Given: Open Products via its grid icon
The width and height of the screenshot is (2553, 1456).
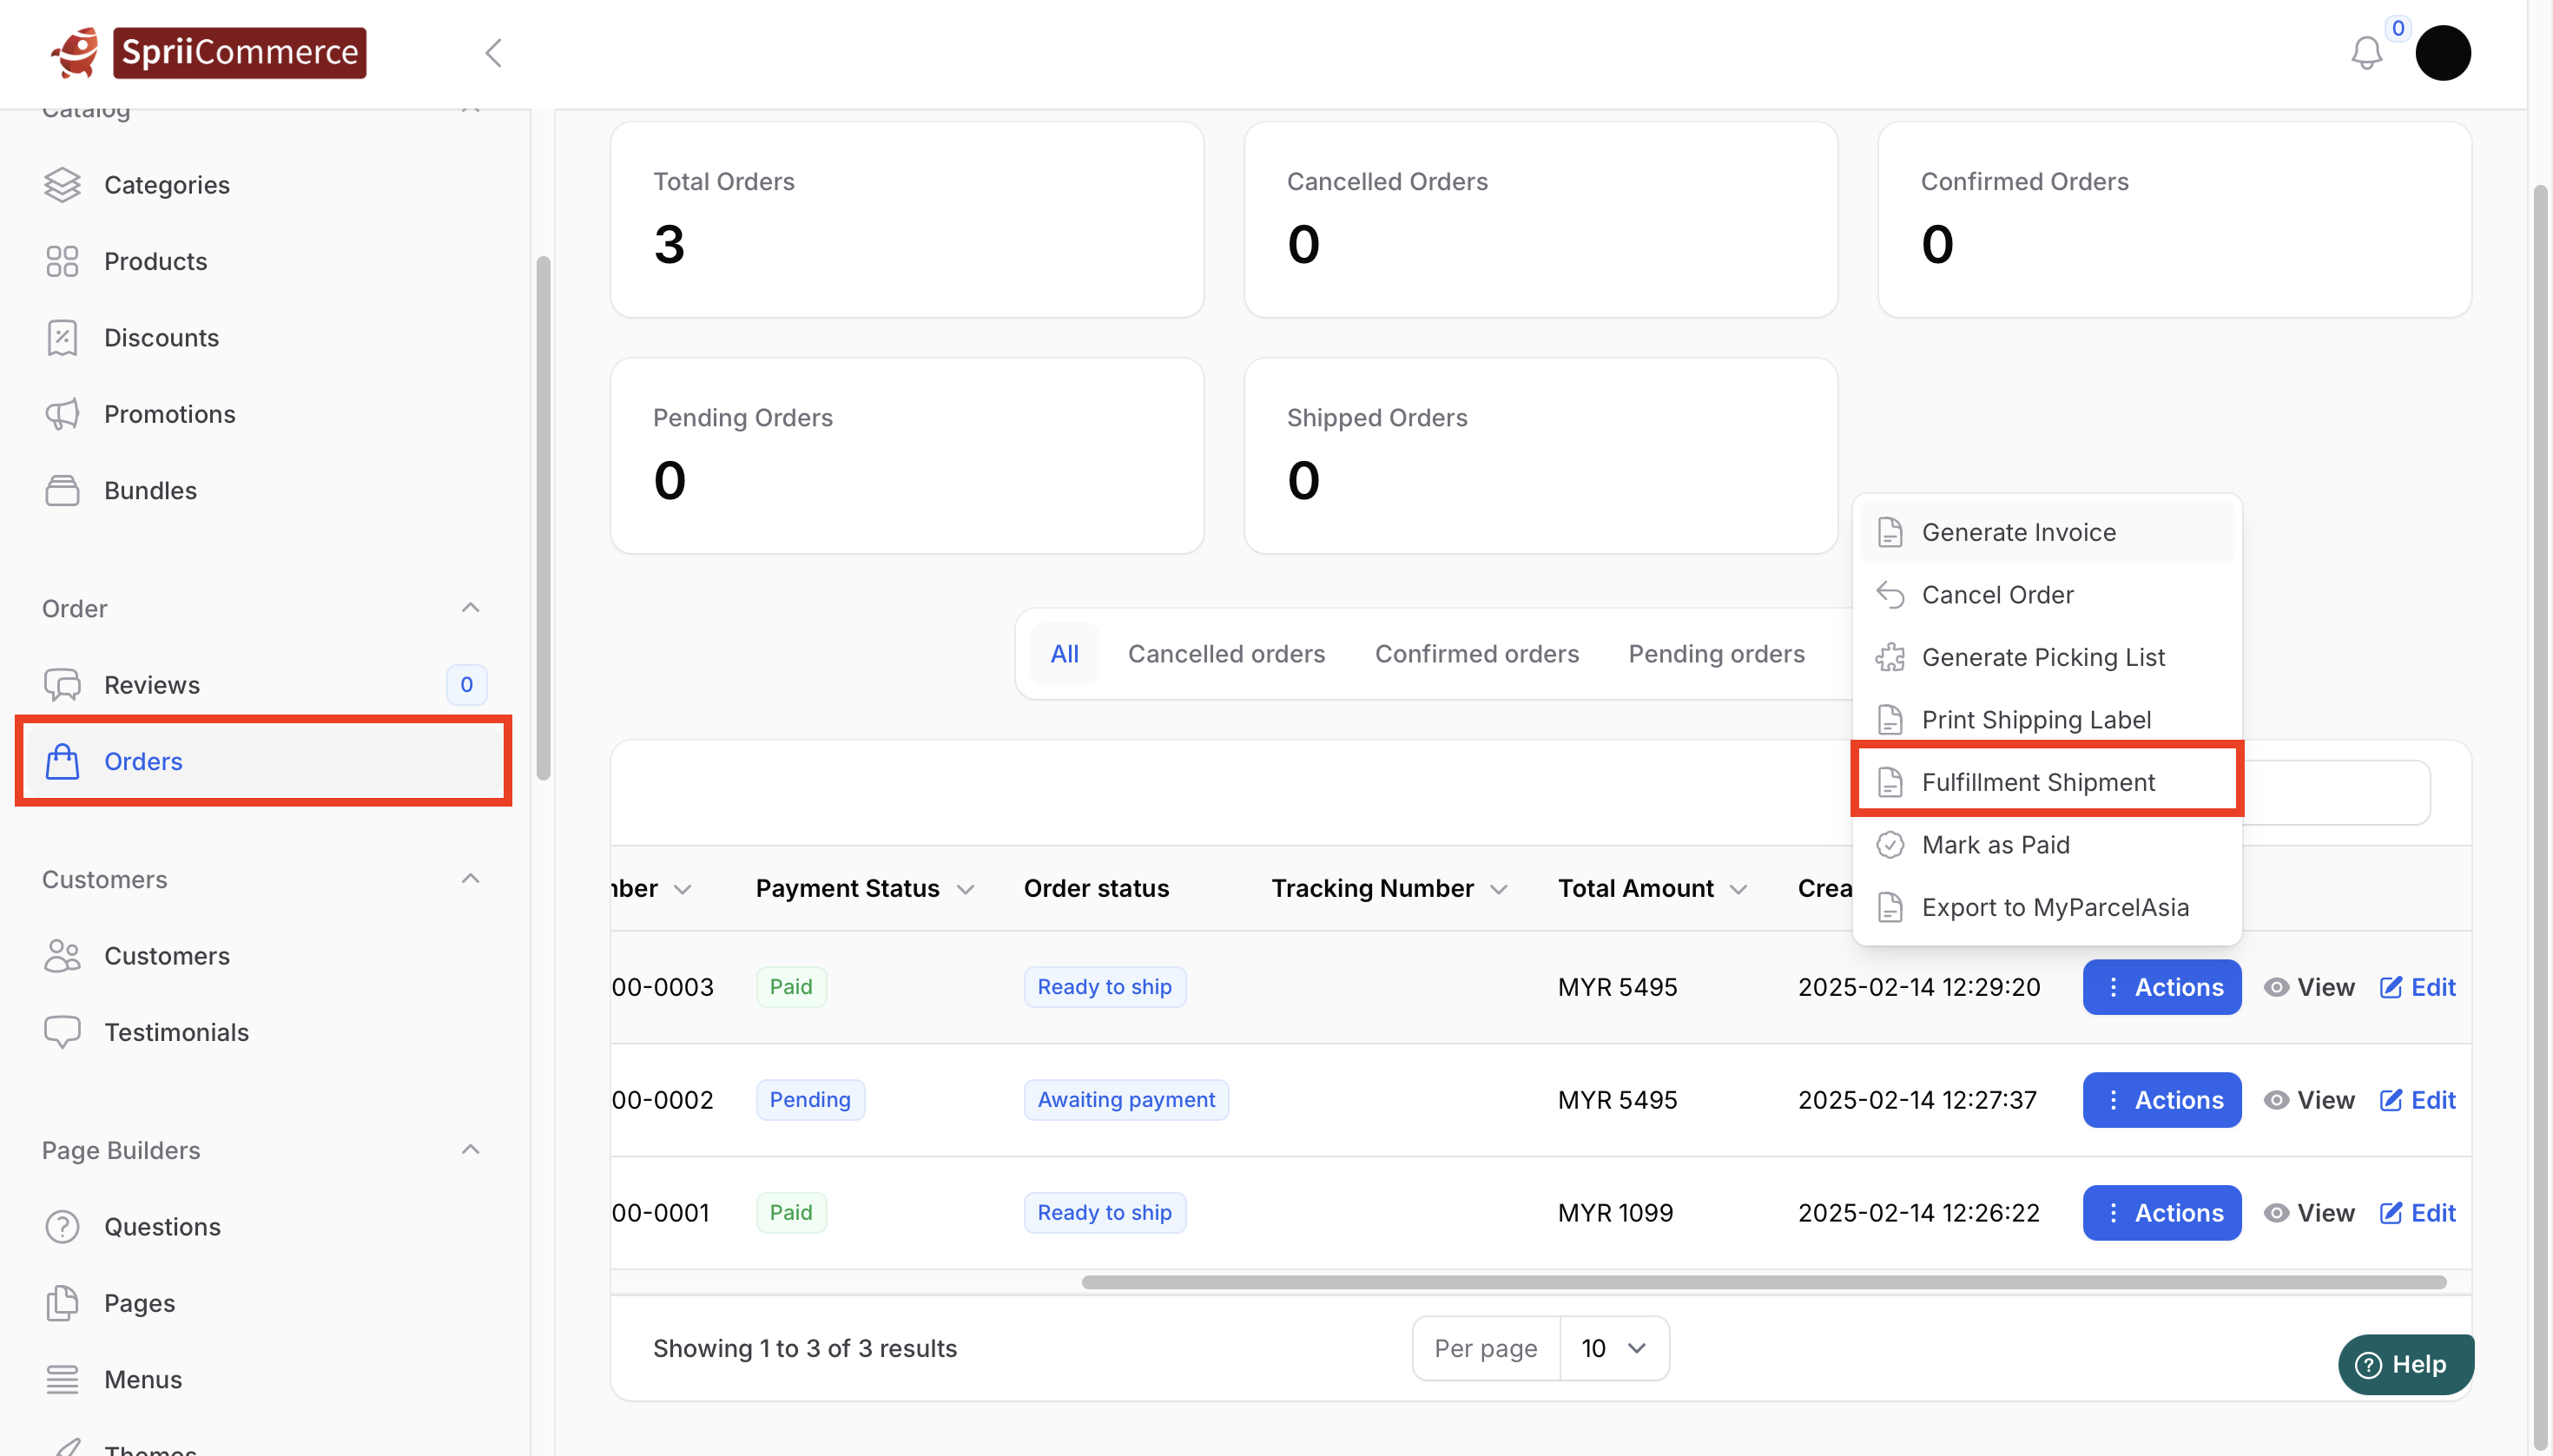Looking at the screenshot, I should point(62,261).
